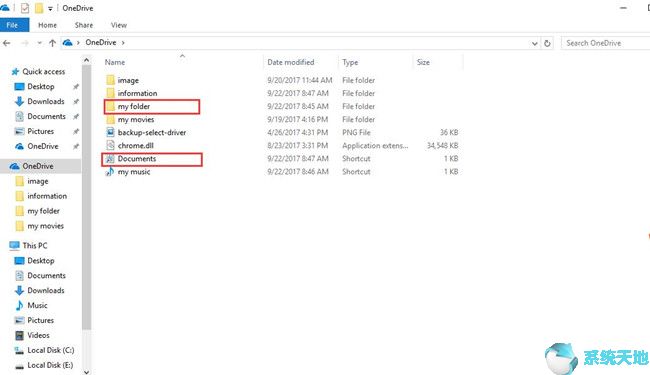Screen dimensions: 650x375
Task: Select the my music shortcut icon
Action: [x=109, y=172]
